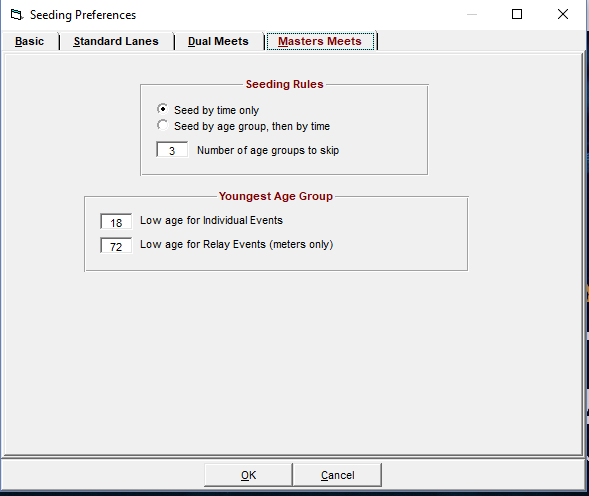The image size is (589, 496).
Task: Click the Low age for Individual Events label
Action: click(x=211, y=220)
